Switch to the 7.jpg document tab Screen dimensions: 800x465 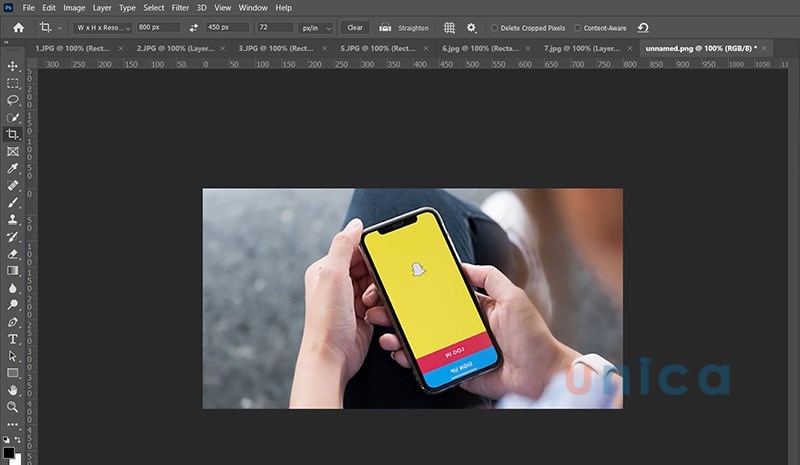click(x=582, y=48)
